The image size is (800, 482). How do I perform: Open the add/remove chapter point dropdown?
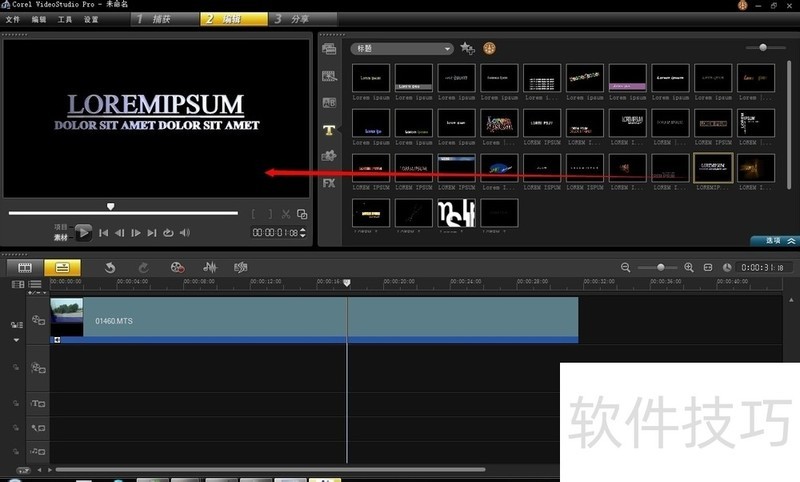tap(37, 293)
